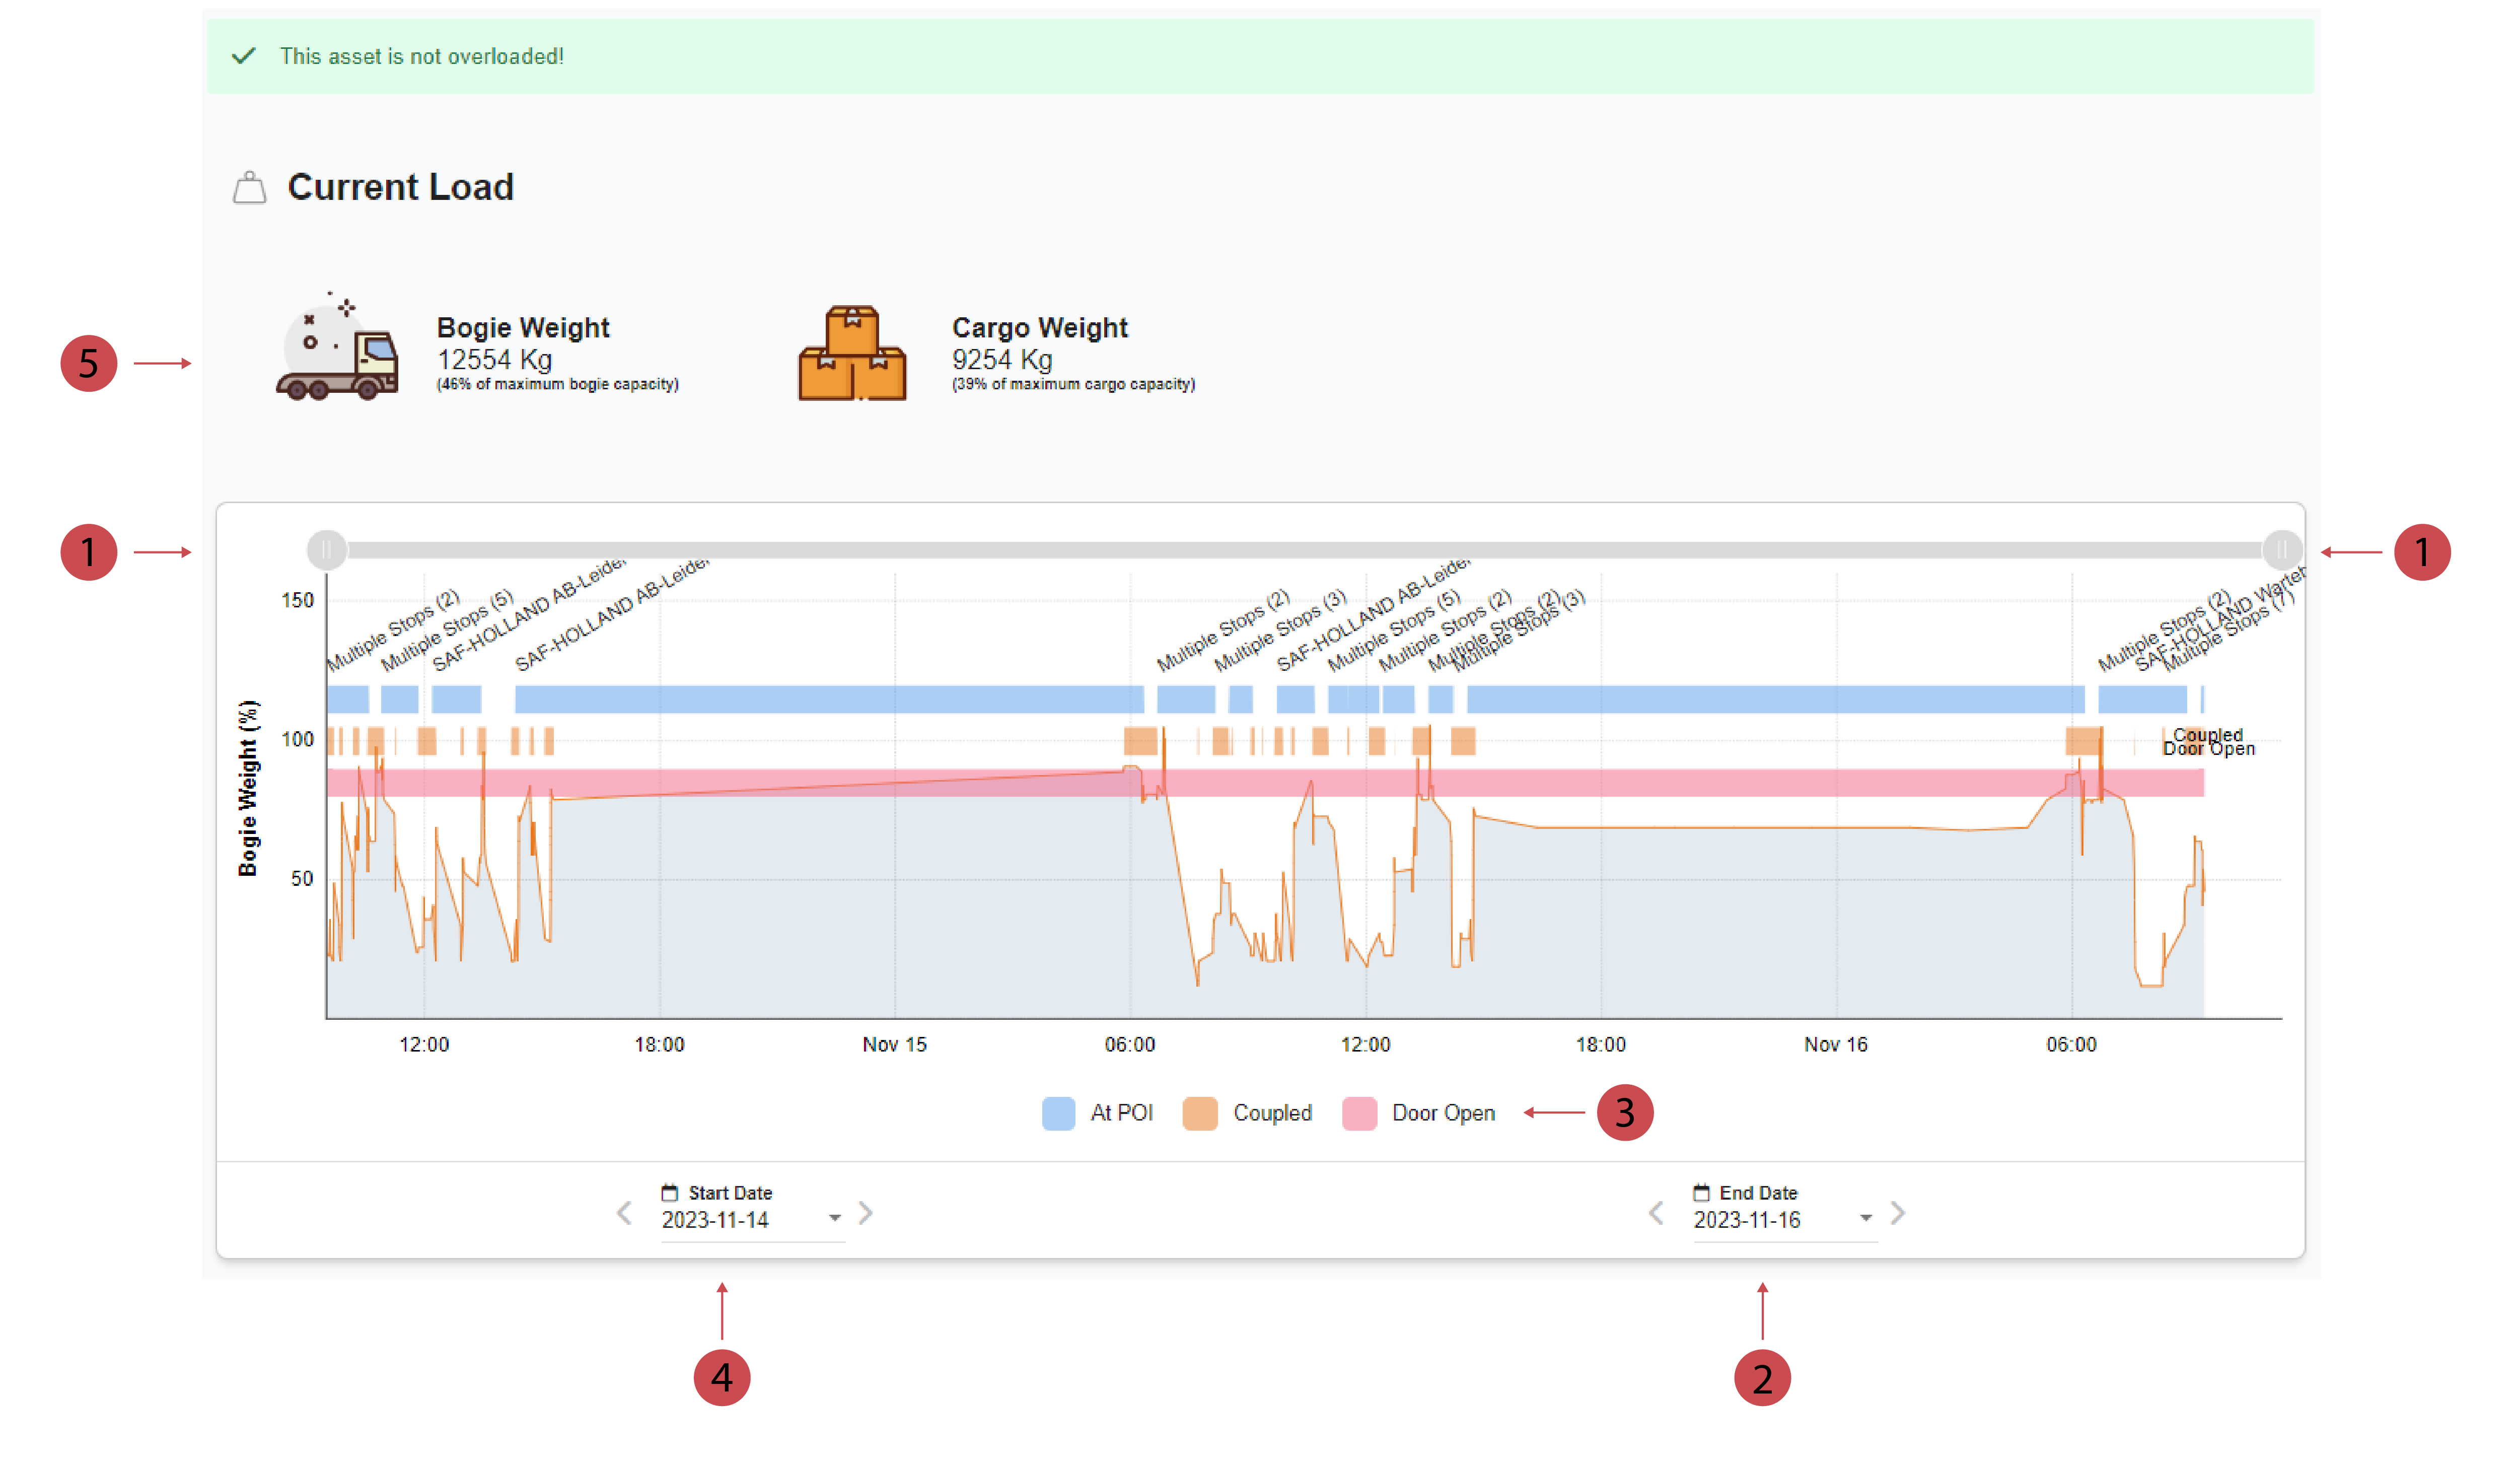Toggle the At POI legend series

click(1121, 1113)
